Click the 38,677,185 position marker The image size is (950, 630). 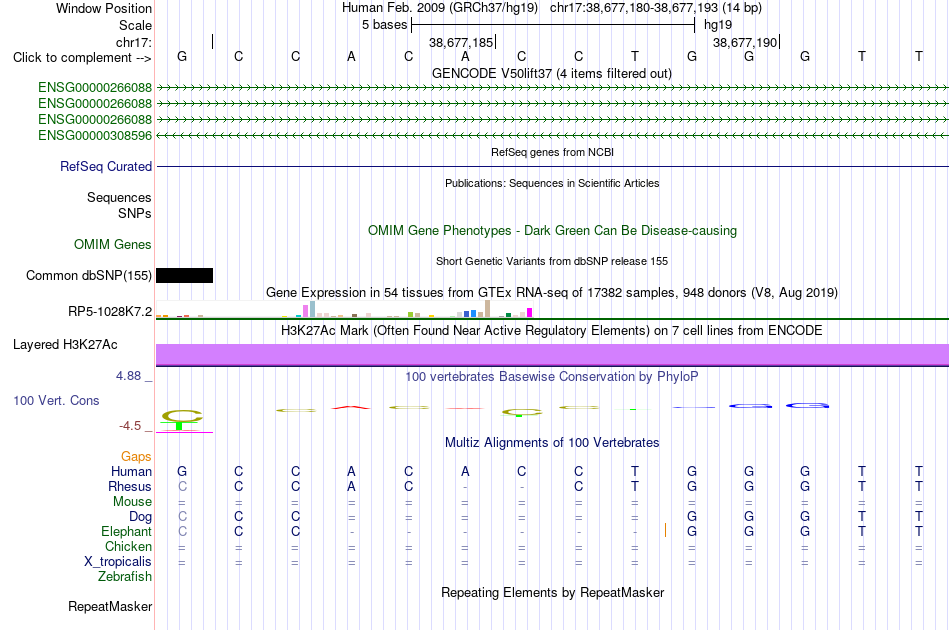[x=462, y=42]
